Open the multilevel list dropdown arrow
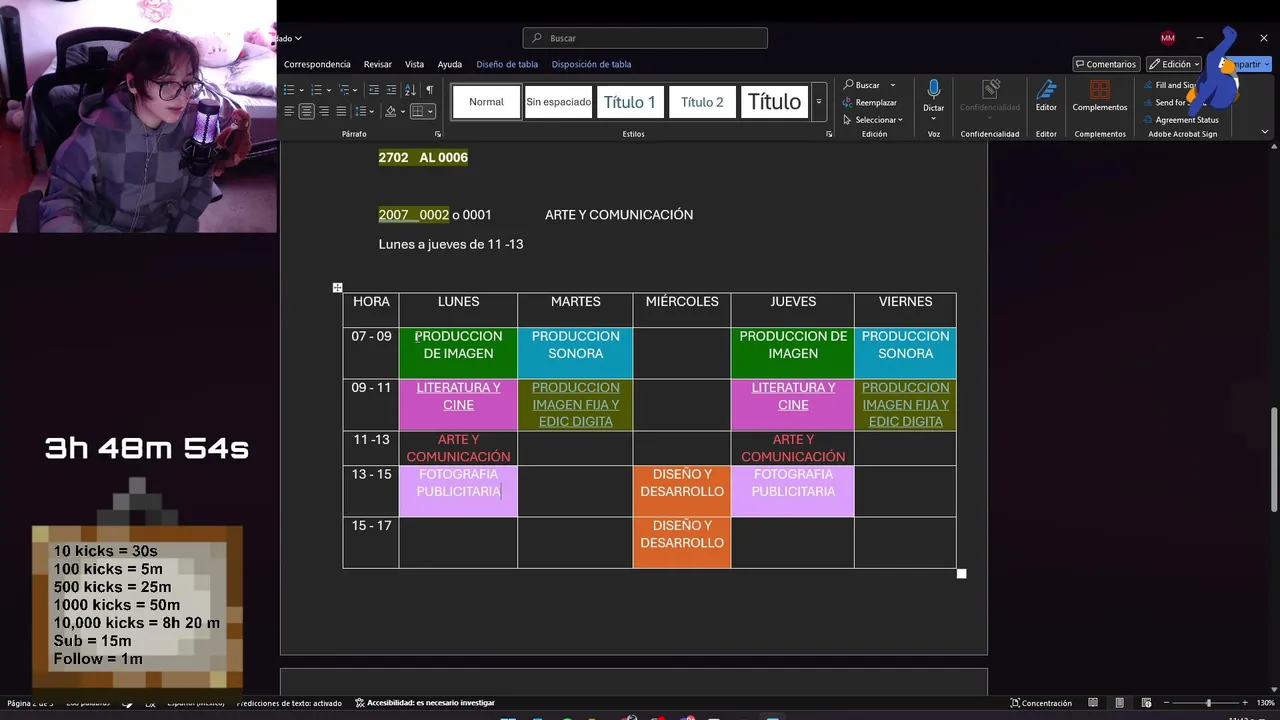The width and height of the screenshot is (1280, 720). pos(356,90)
